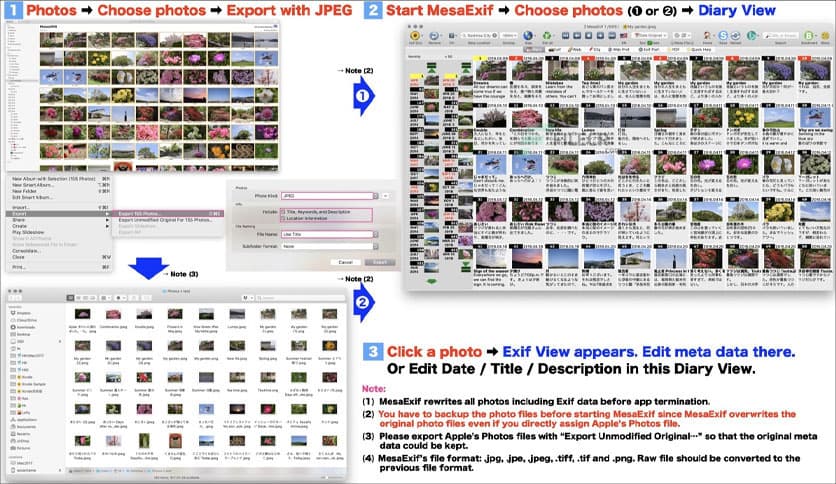Image resolution: width=836 pixels, height=484 pixels.
Task: Switch to the Web tab in MesaExif
Action: click(x=574, y=50)
